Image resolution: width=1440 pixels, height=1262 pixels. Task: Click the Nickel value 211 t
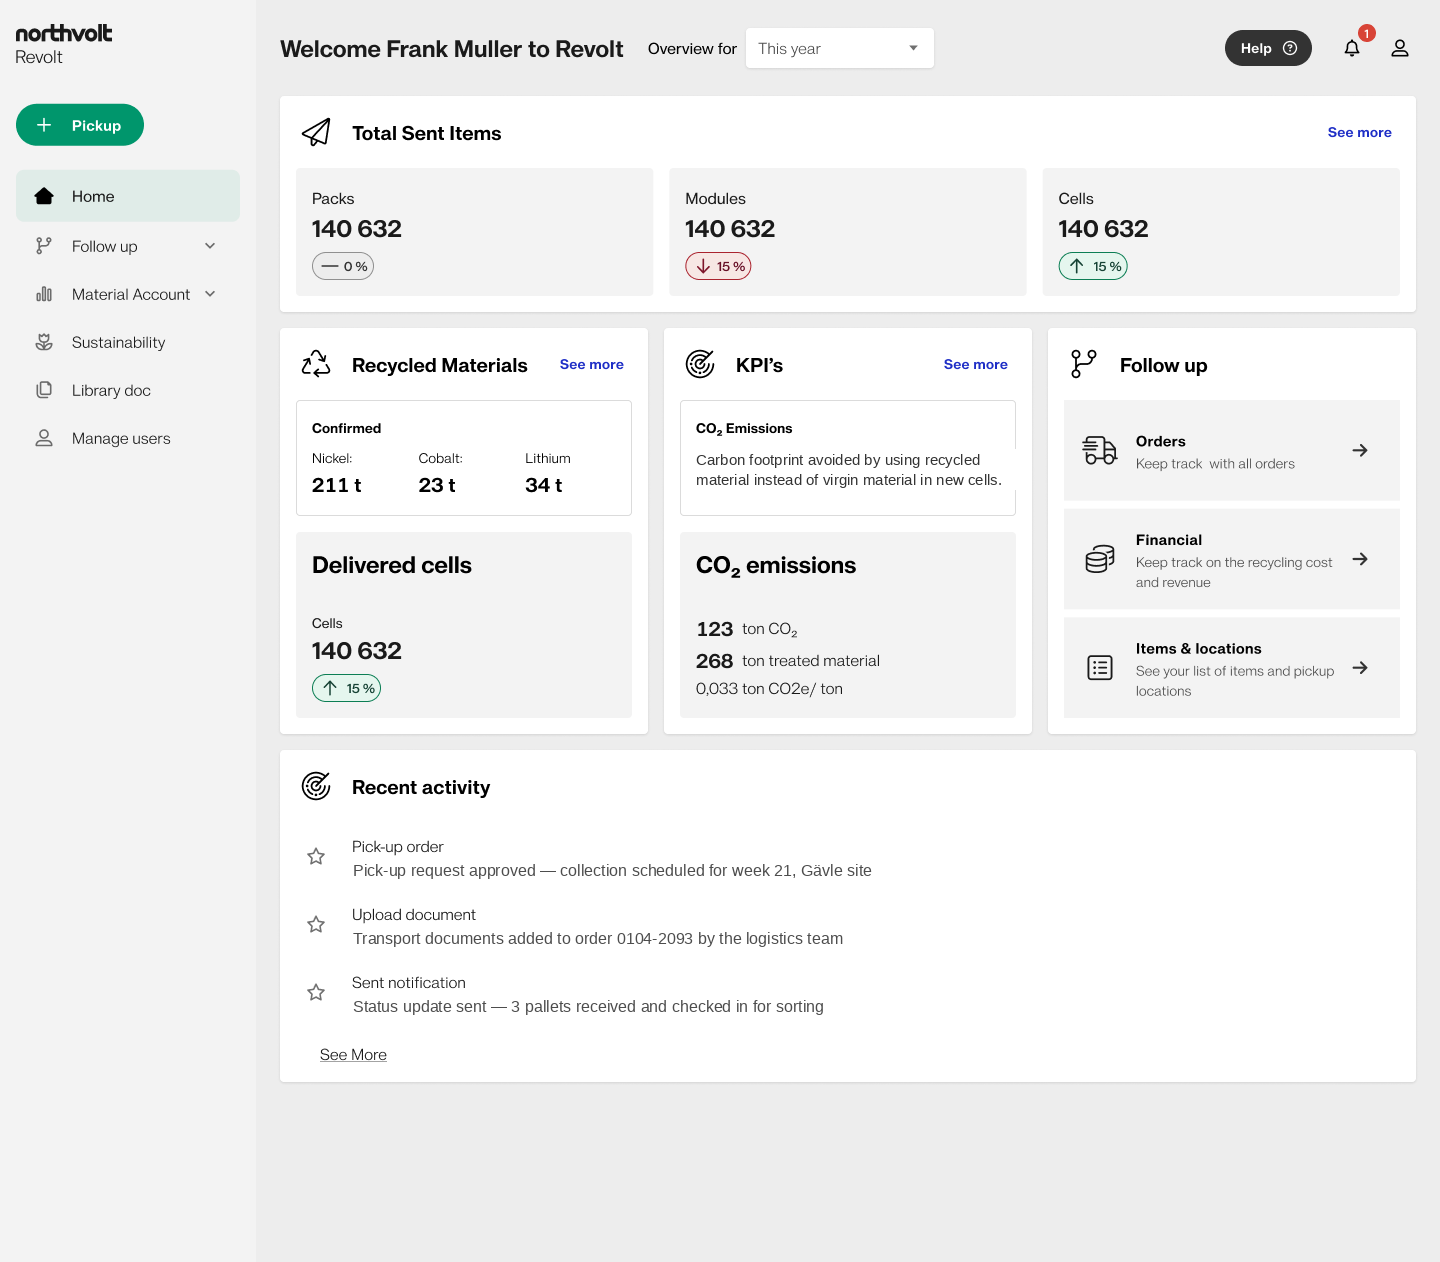coord(336,485)
